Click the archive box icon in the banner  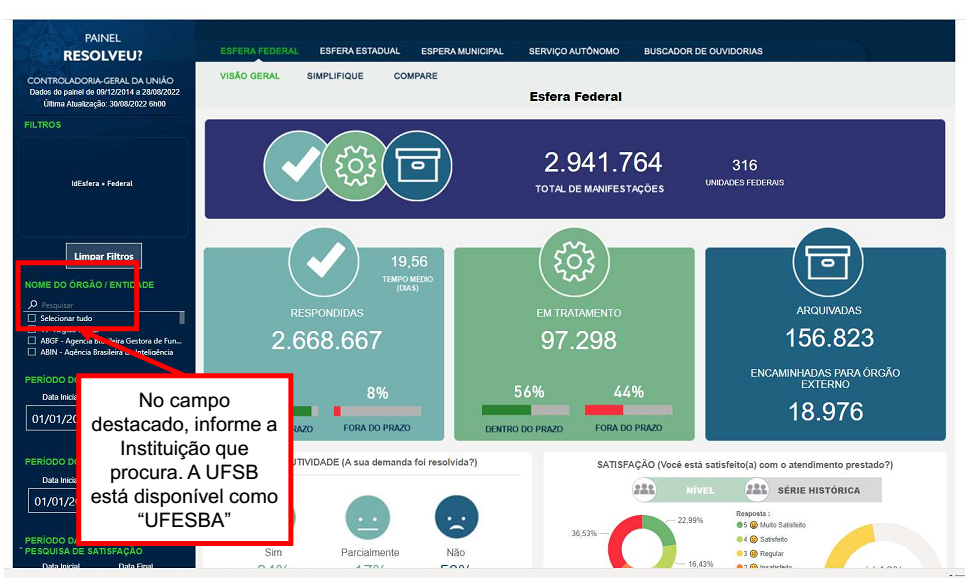pyautogui.click(x=418, y=166)
